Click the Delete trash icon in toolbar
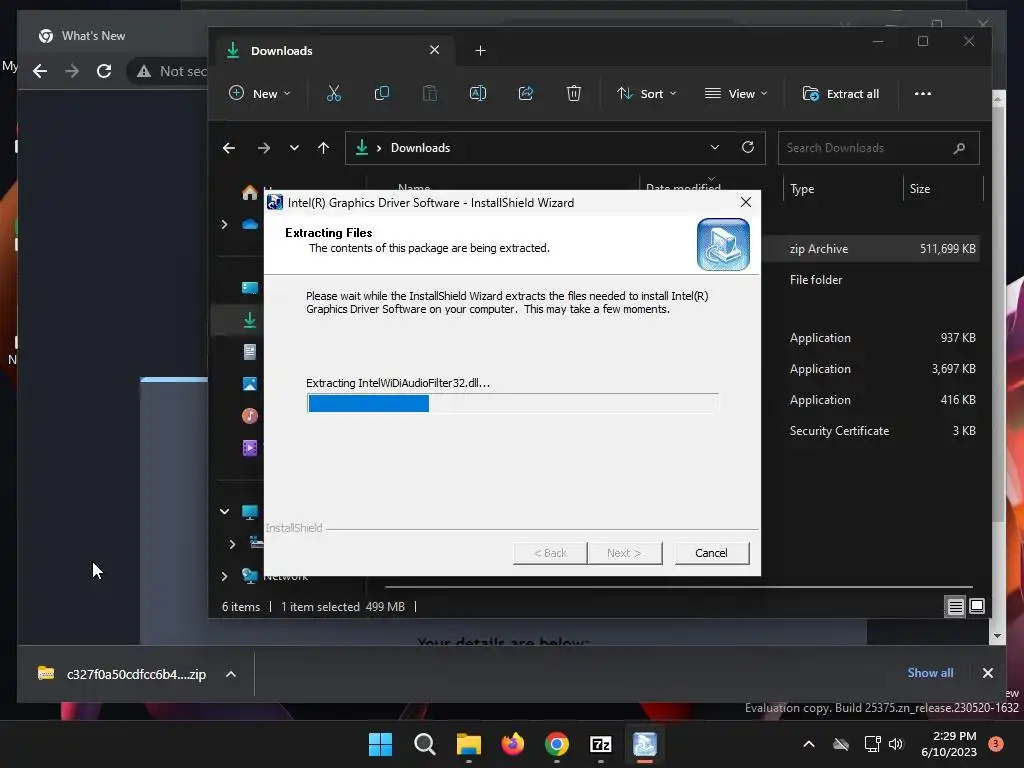The width and height of the screenshot is (1024, 768). 573,93
